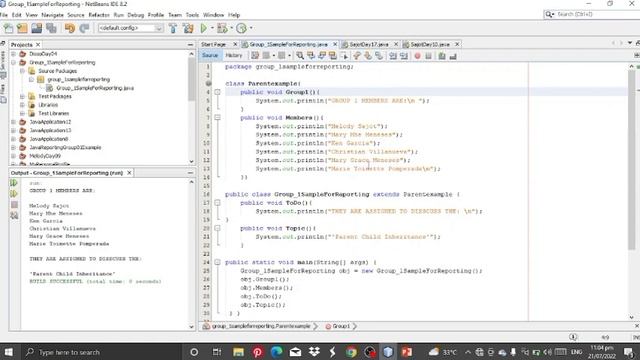The height and width of the screenshot is (360, 640).
Task: Open the Refactor menu
Action: (x=99, y=15)
